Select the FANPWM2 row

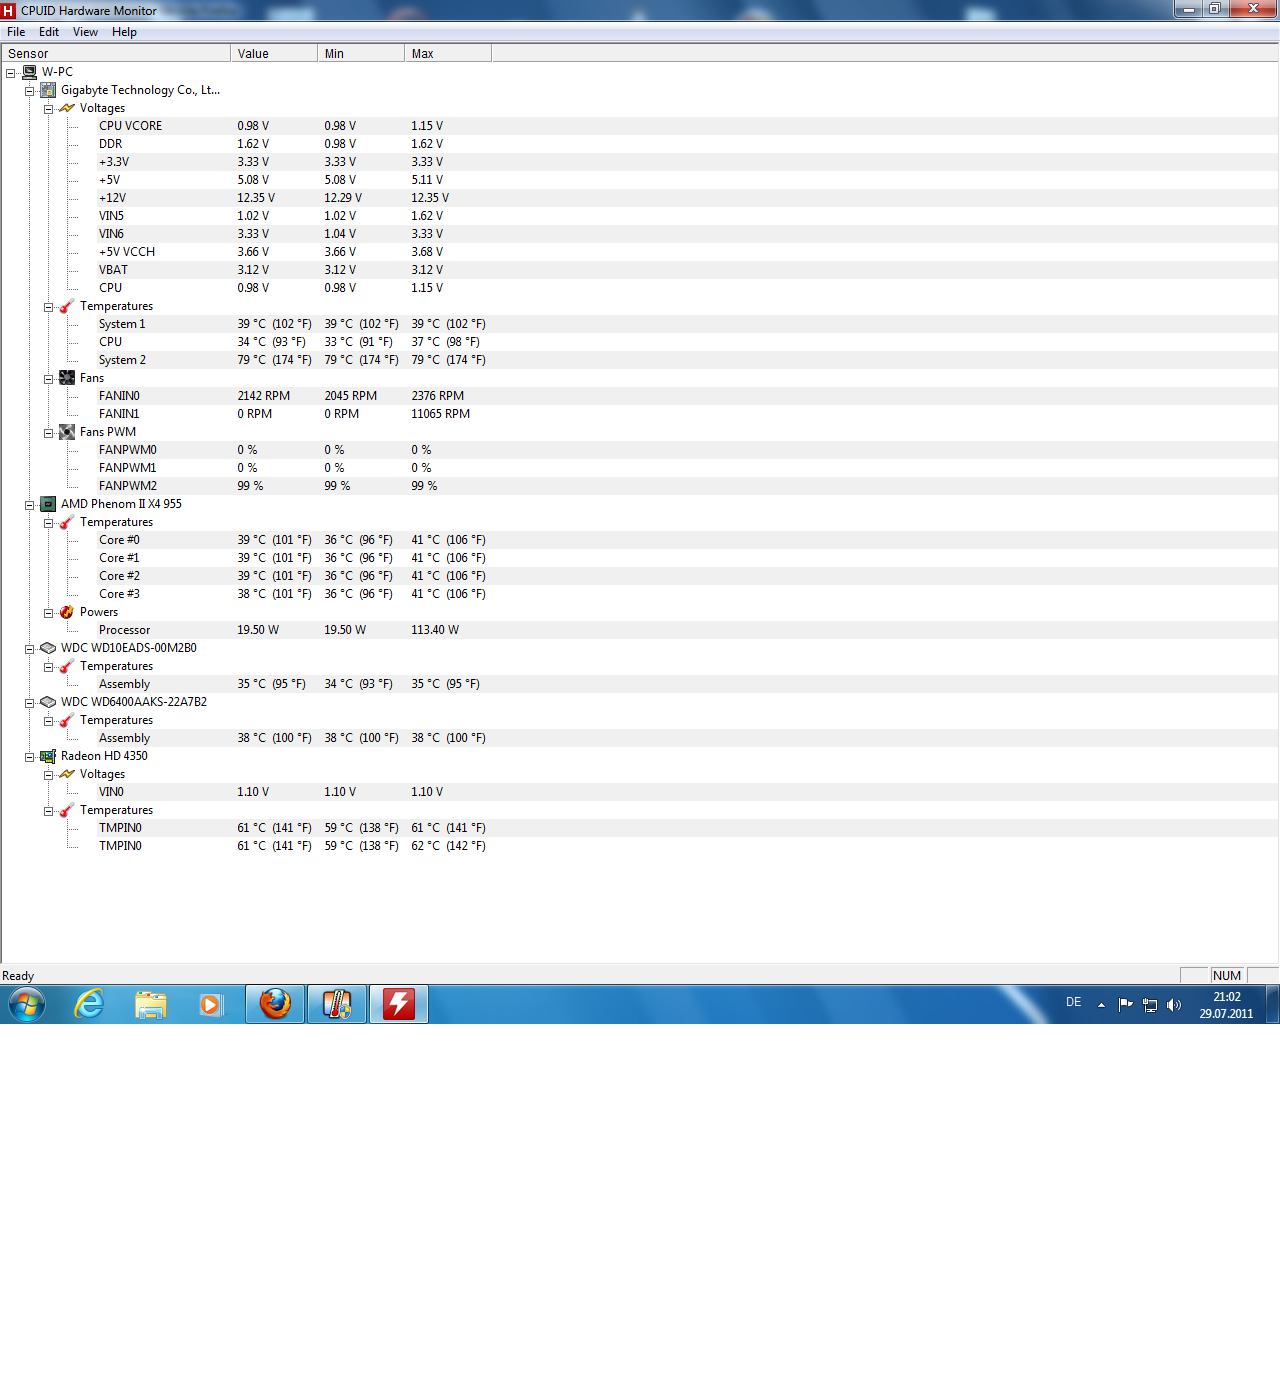(688, 486)
